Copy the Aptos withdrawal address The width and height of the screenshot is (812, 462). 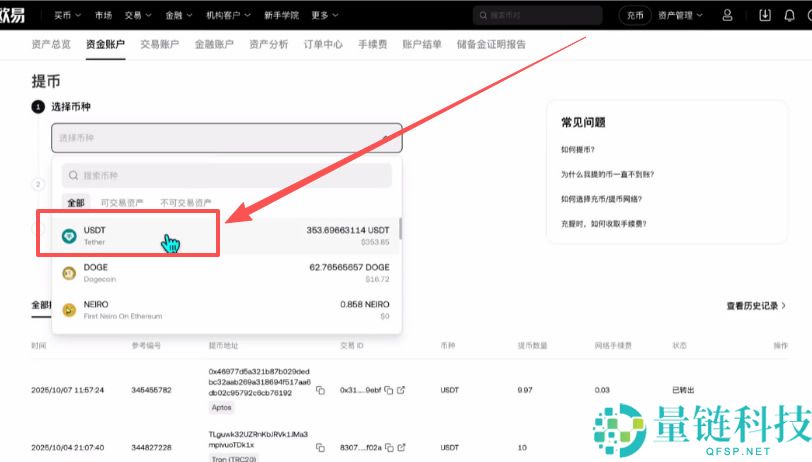coord(320,390)
